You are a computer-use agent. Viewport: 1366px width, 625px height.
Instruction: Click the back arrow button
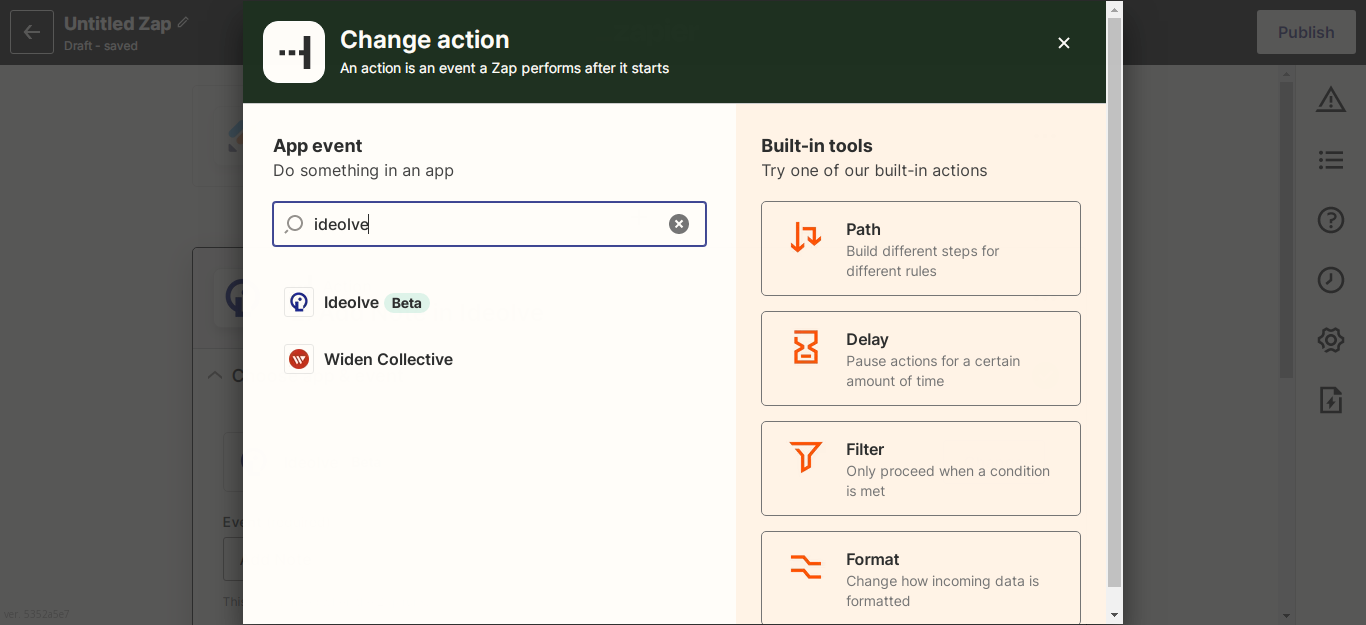pyautogui.click(x=32, y=32)
